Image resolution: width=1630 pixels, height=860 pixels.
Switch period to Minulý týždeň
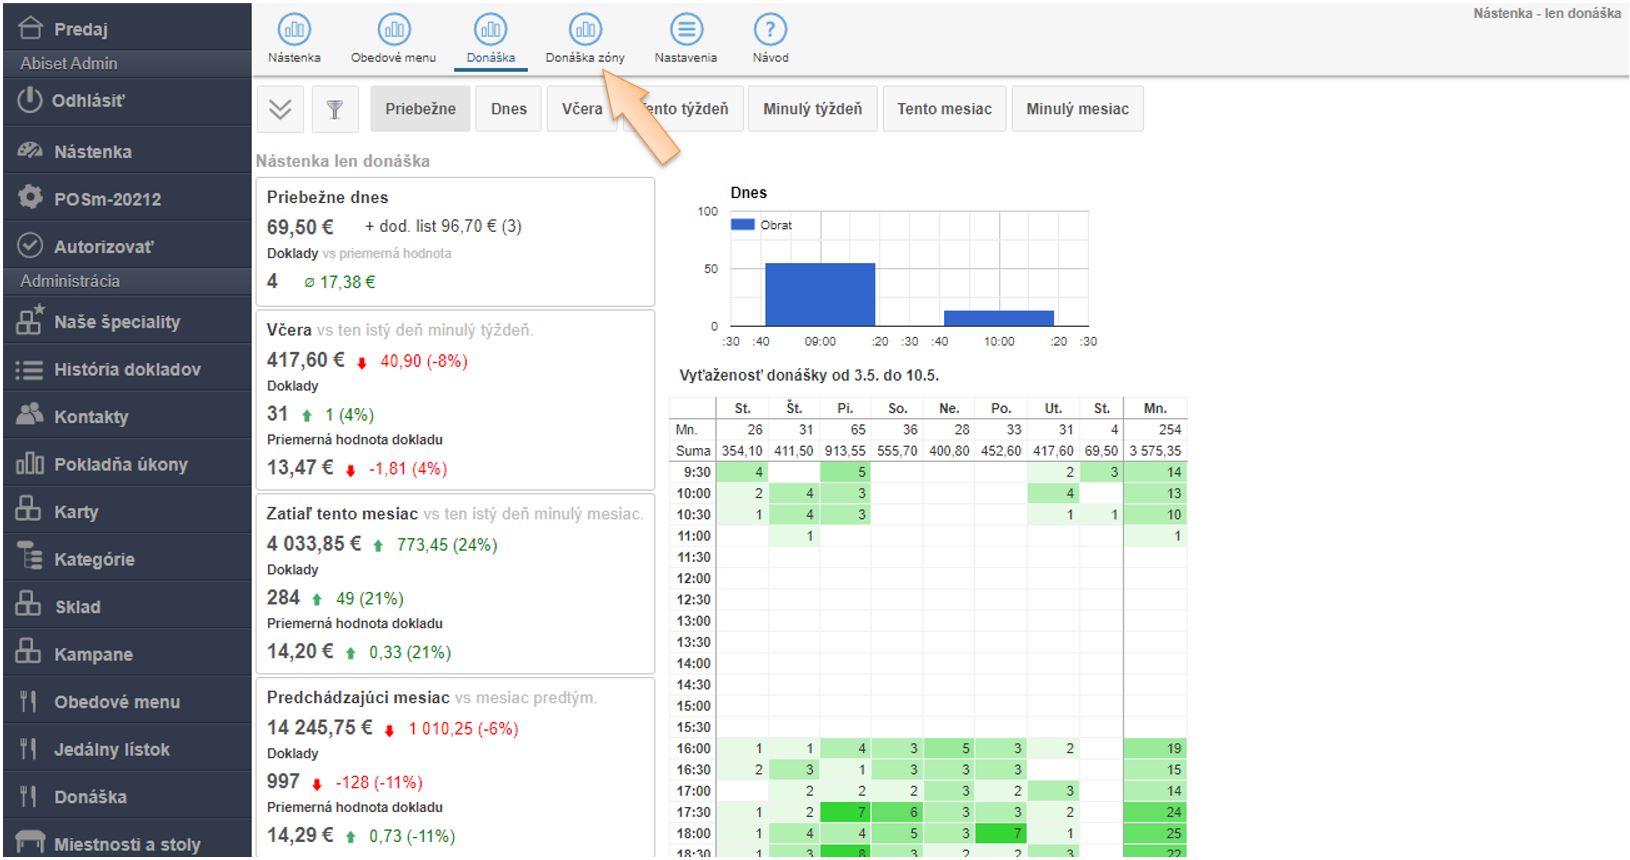pyautogui.click(x=812, y=109)
